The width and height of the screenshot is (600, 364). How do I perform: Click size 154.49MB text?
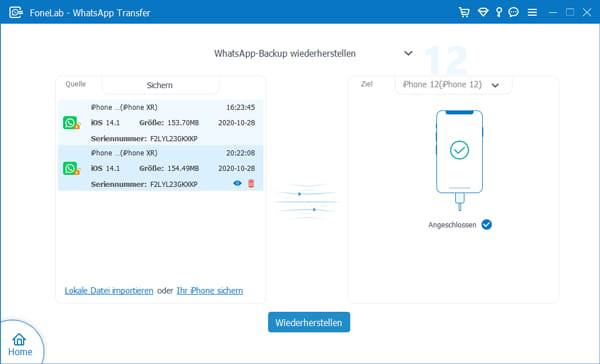pos(183,168)
